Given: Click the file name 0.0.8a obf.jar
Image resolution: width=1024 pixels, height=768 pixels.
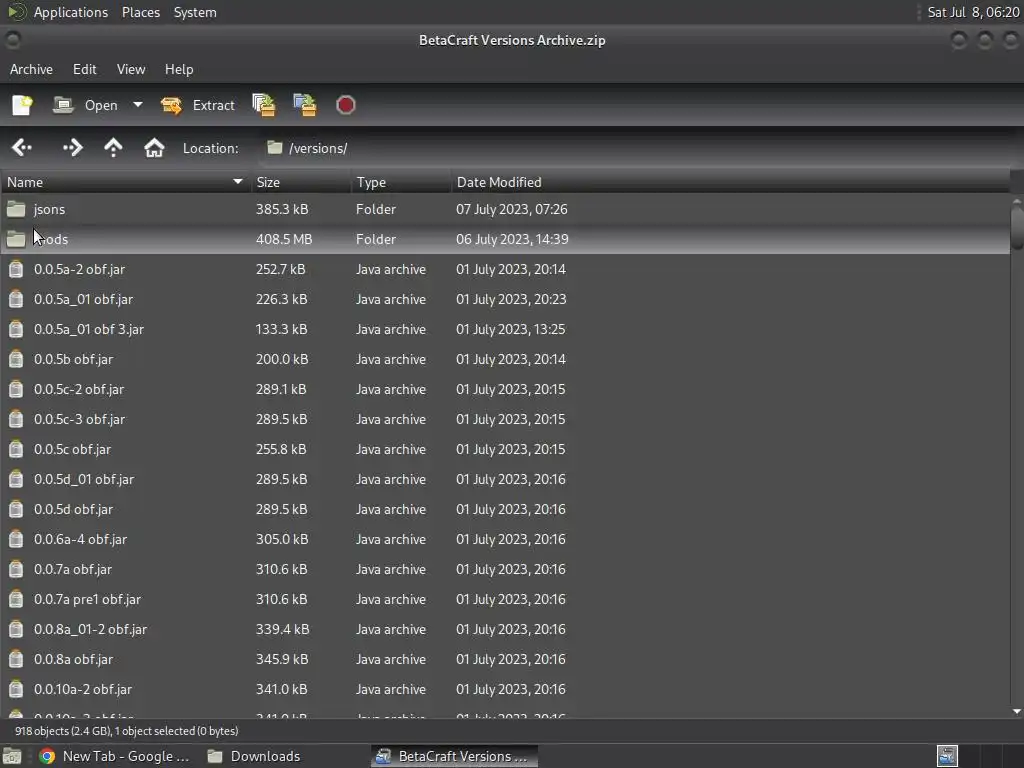Looking at the screenshot, I should [73, 660].
